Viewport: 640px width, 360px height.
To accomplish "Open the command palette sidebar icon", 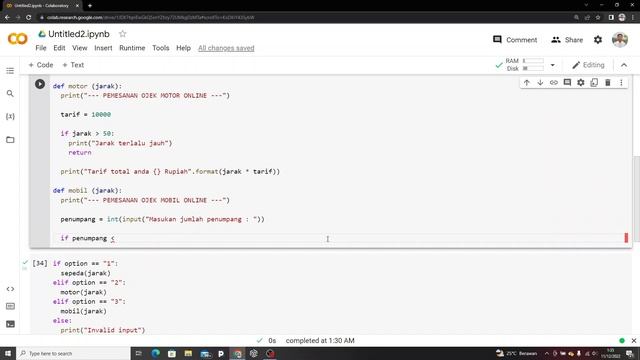I will [x=10, y=306].
